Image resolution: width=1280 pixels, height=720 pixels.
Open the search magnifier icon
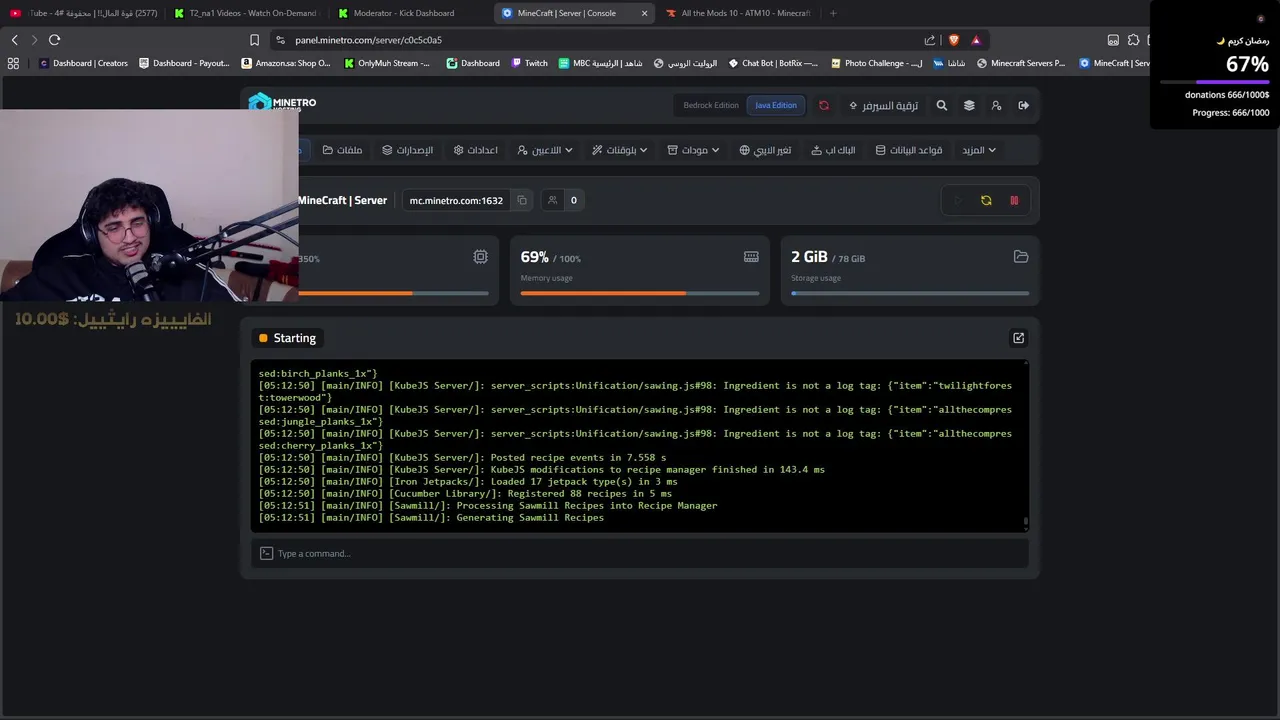(x=941, y=105)
